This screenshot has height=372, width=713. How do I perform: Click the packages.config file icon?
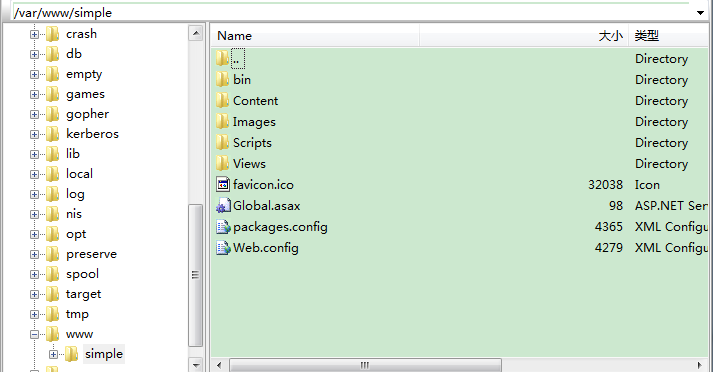tap(223, 226)
